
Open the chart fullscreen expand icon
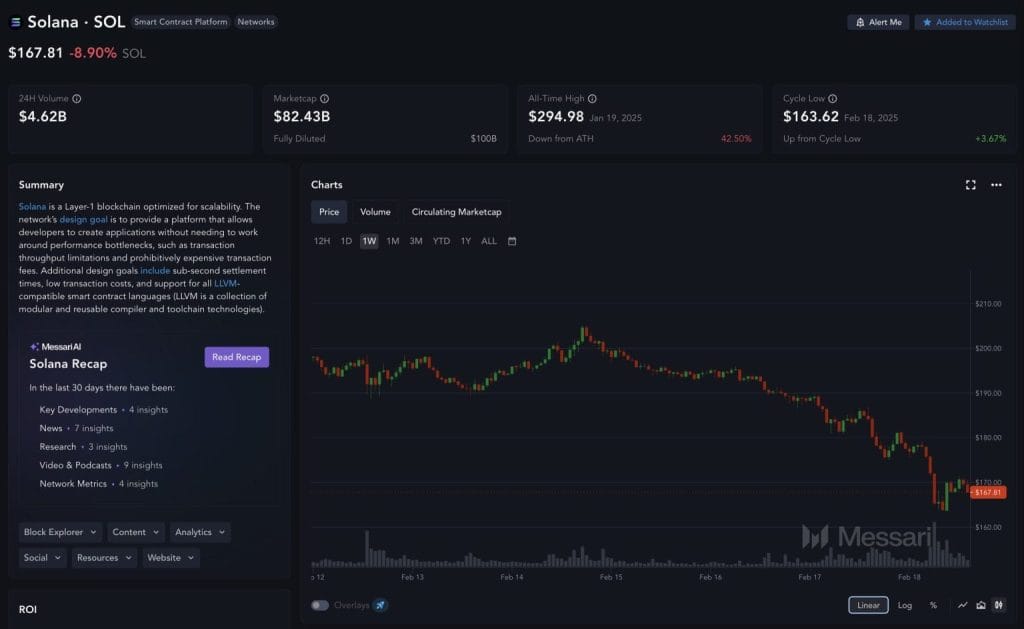click(970, 185)
